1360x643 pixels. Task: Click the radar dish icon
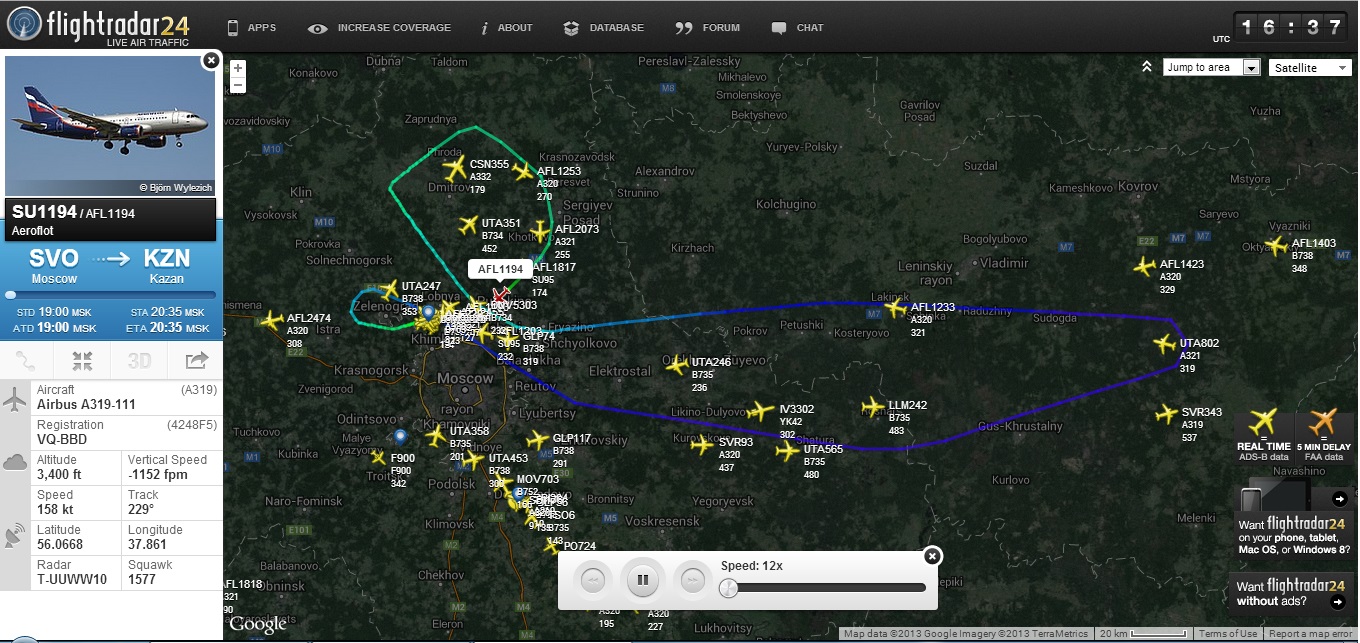(15, 537)
